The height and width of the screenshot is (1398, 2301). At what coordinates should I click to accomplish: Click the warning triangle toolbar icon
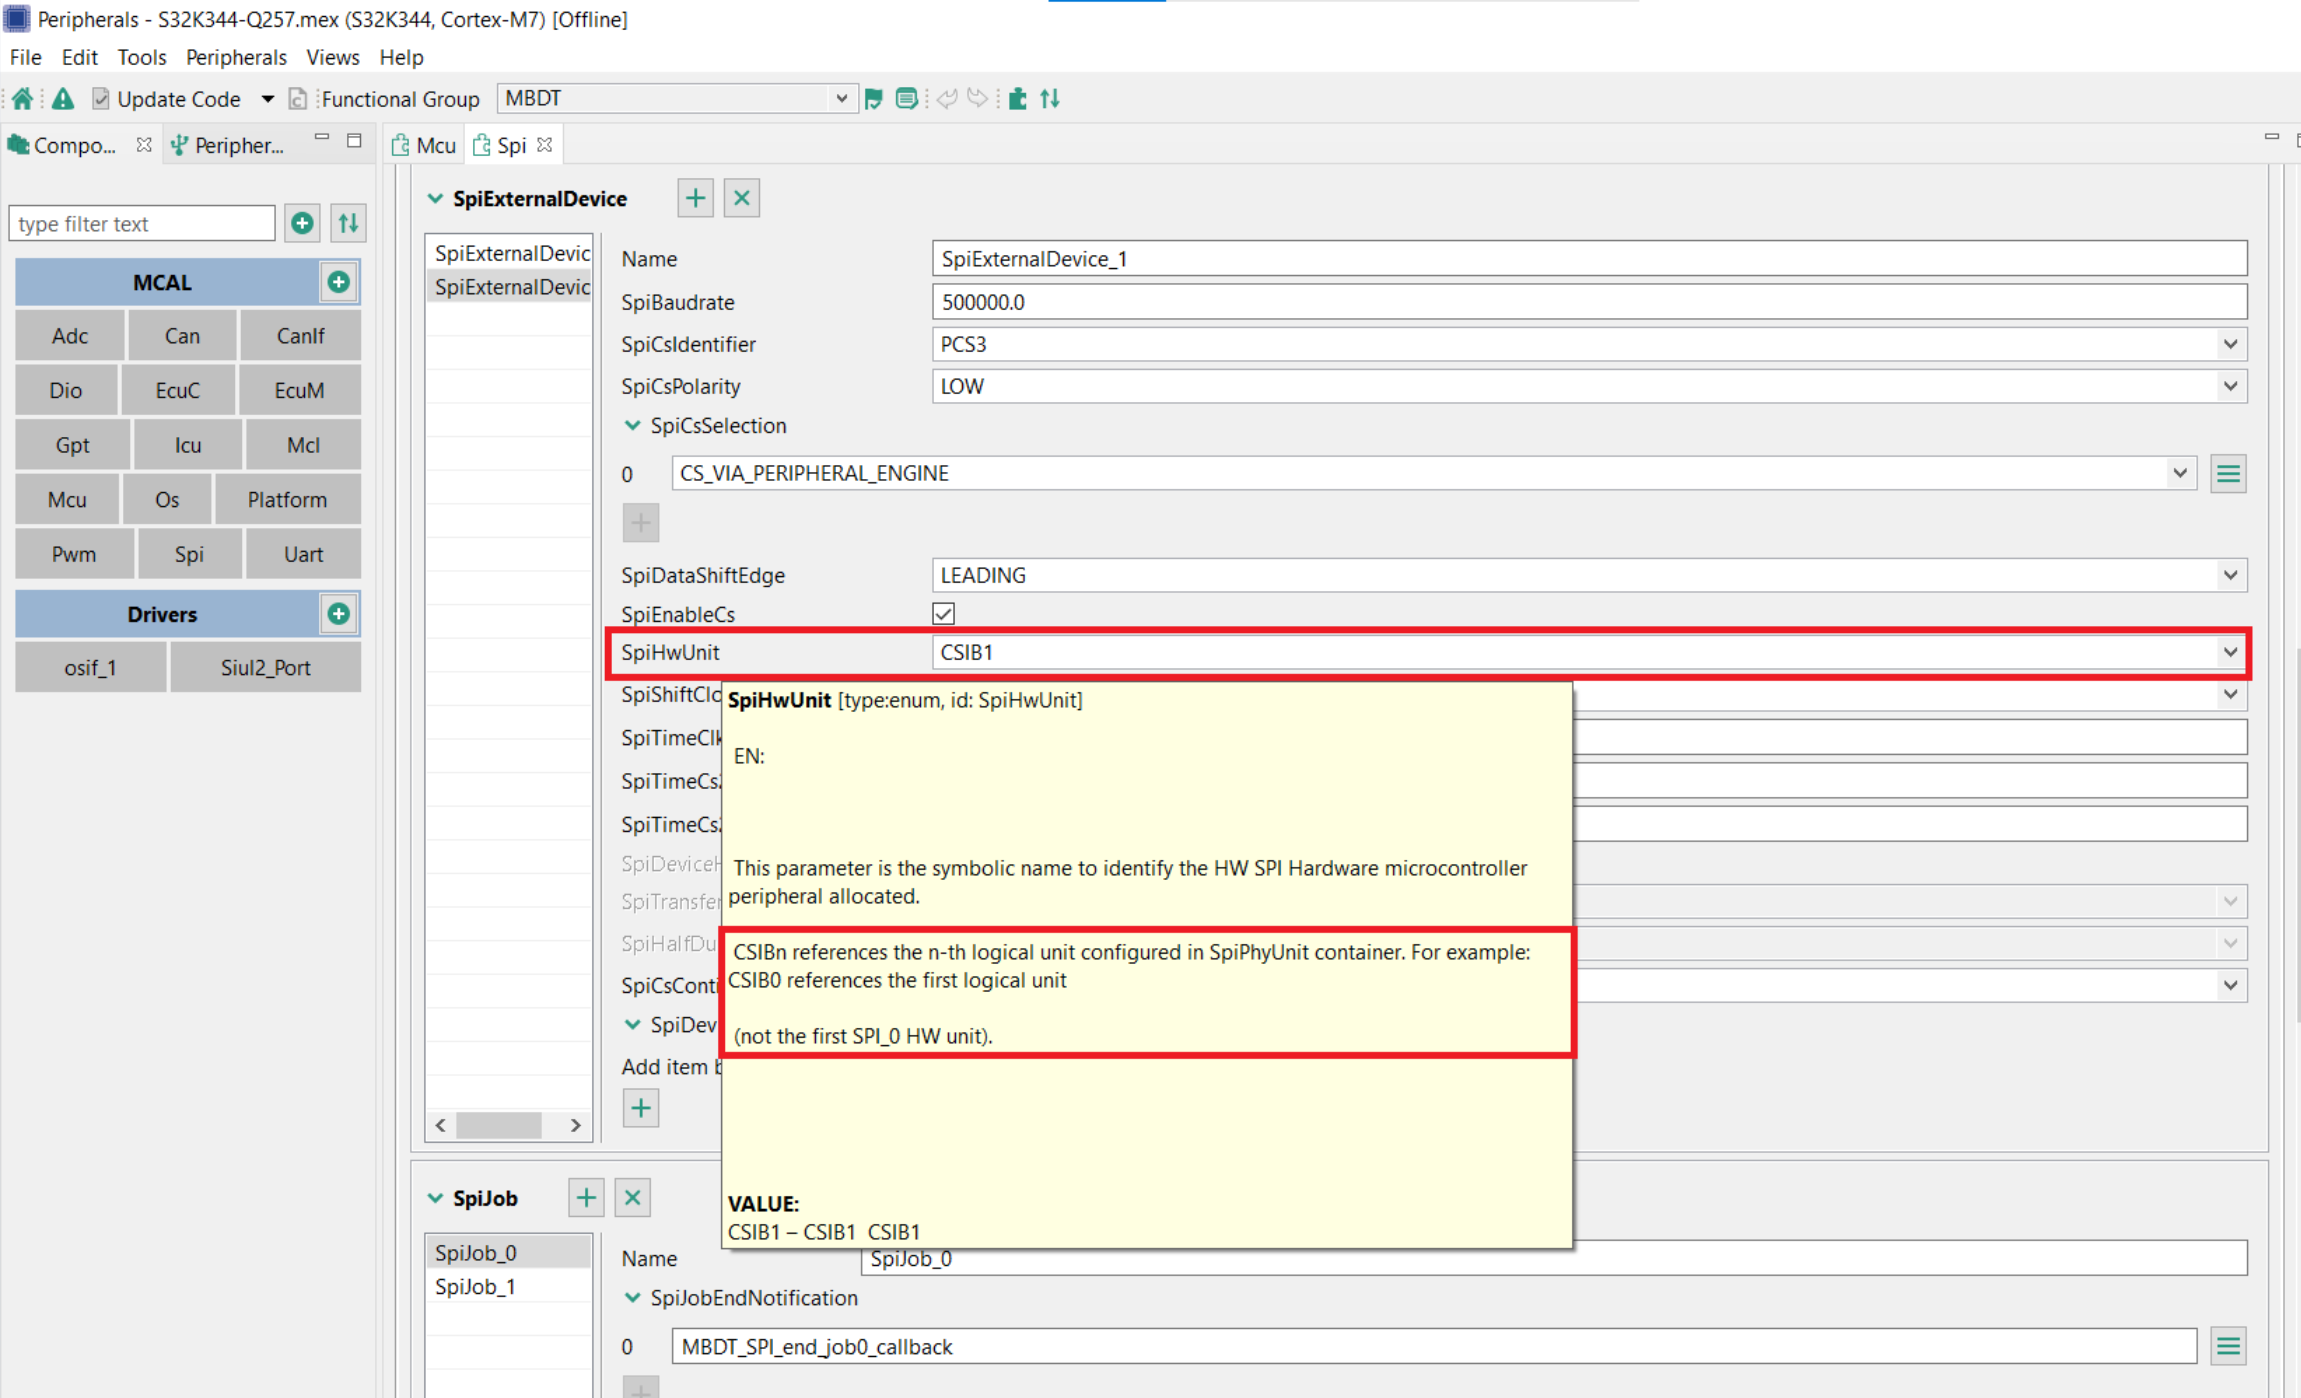pyautogui.click(x=62, y=98)
